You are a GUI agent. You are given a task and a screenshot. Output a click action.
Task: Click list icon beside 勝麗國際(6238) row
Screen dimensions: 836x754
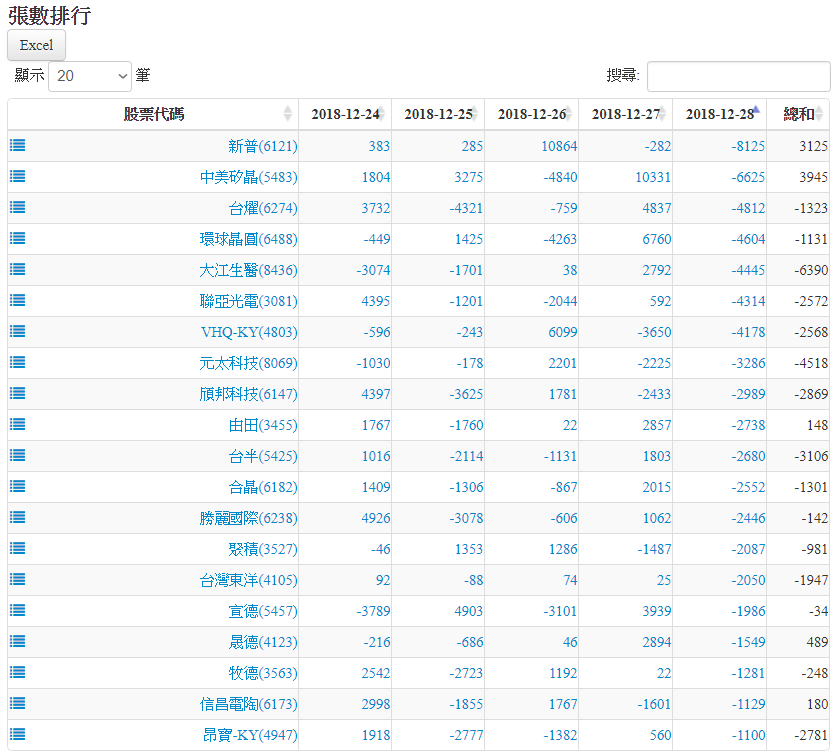point(18,517)
